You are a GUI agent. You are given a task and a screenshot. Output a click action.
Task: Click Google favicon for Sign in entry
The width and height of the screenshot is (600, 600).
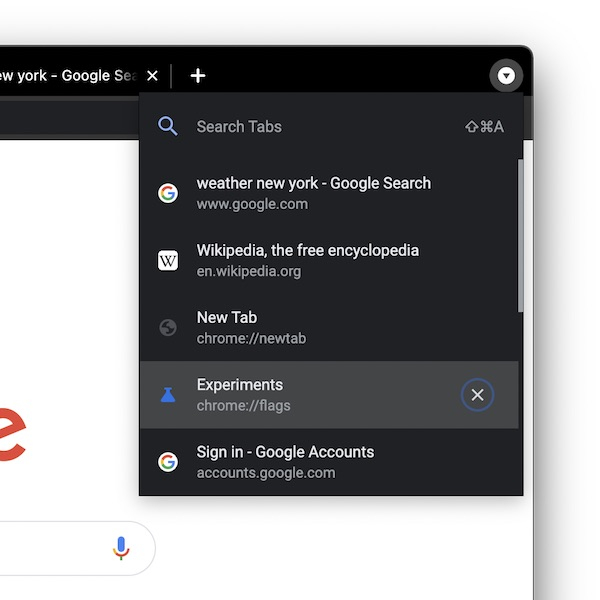coord(168,462)
